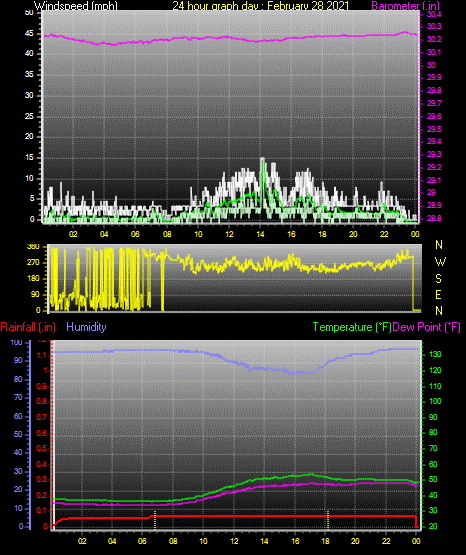Click the Rainfall (.in) legend label
466x555 pixels.
28,327
